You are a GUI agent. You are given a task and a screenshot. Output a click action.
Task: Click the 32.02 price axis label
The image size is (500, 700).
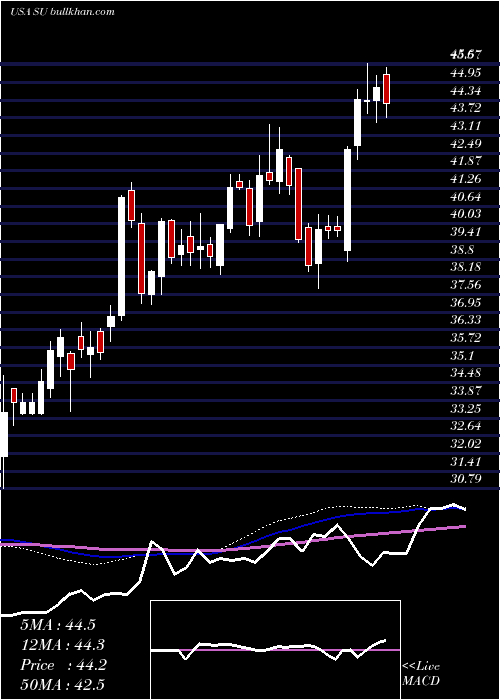click(x=466, y=444)
